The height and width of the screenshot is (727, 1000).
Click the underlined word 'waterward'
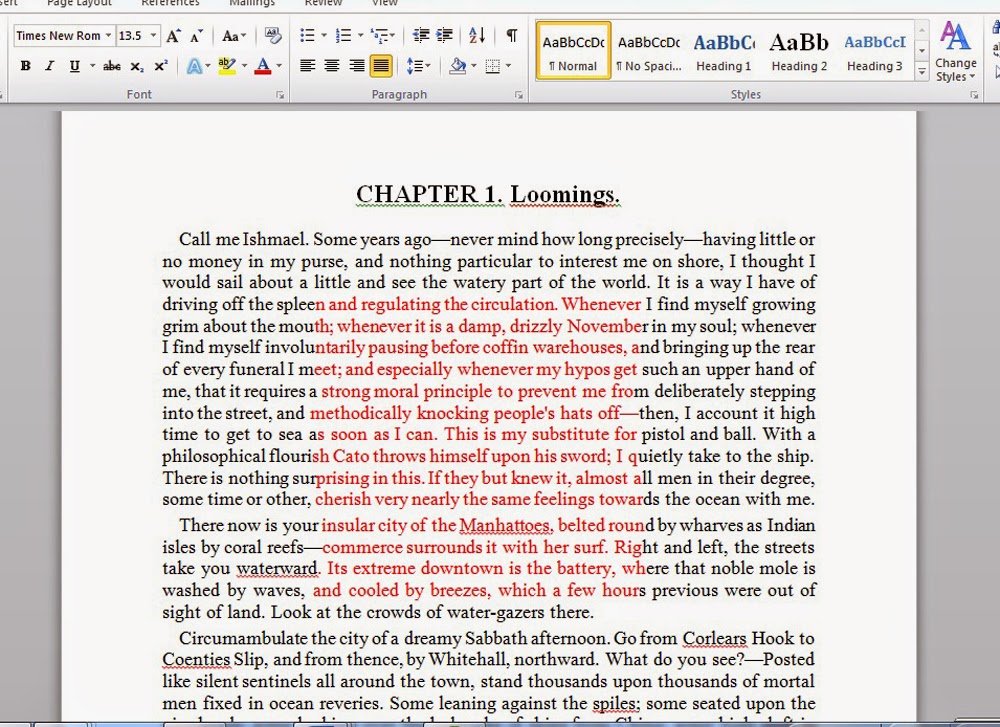[277, 568]
